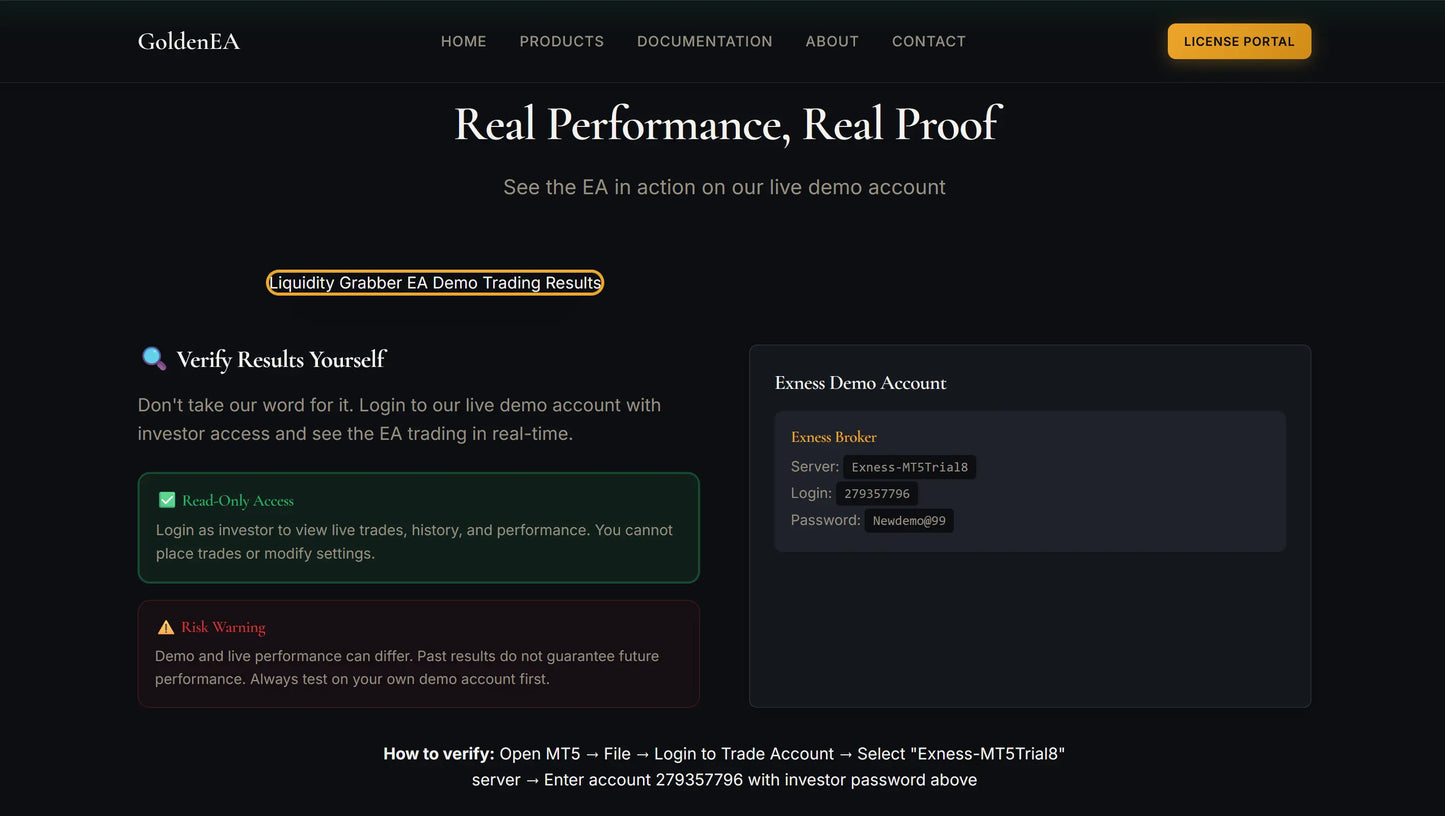Click the password value Newdemo@99
Image resolution: width=1445 pixels, height=816 pixels.
point(909,521)
